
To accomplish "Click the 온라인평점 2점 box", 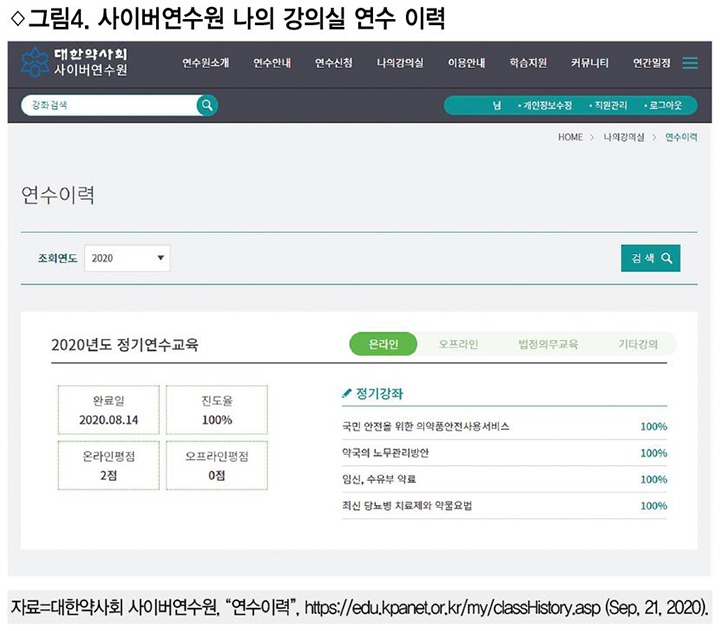I will pos(108,465).
